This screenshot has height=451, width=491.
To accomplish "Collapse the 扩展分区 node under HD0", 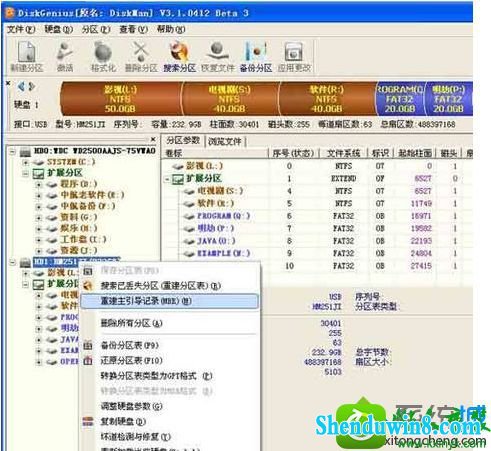I will point(25,174).
